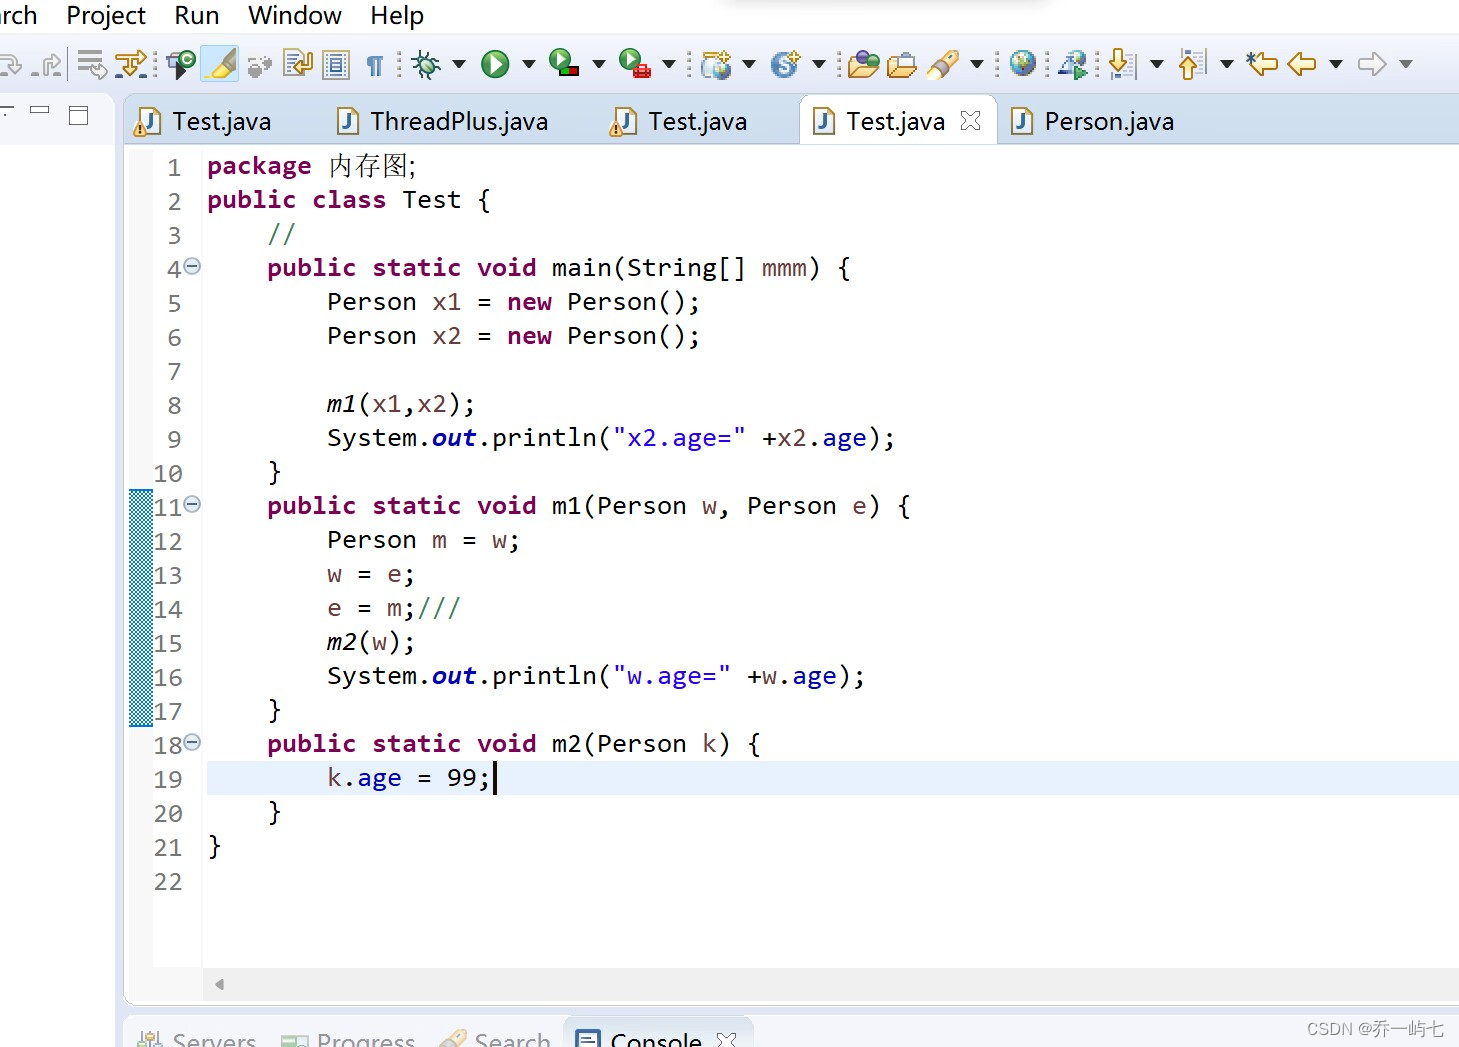Click 'Person m = w;' on line 12
The width and height of the screenshot is (1459, 1047).
point(423,540)
